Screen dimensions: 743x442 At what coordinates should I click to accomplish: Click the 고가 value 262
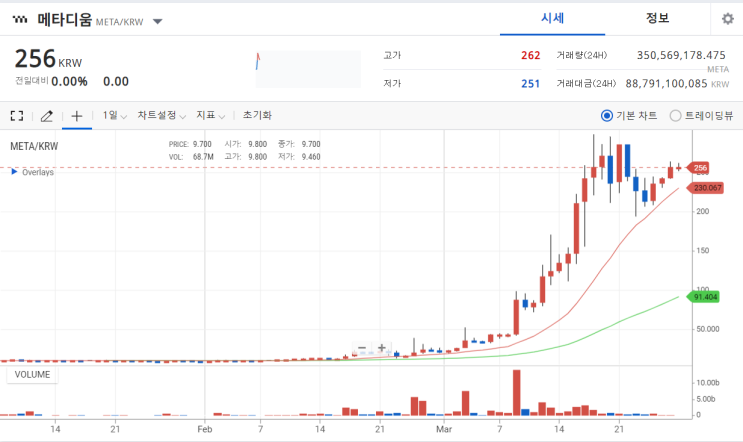pyautogui.click(x=531, y=55)
